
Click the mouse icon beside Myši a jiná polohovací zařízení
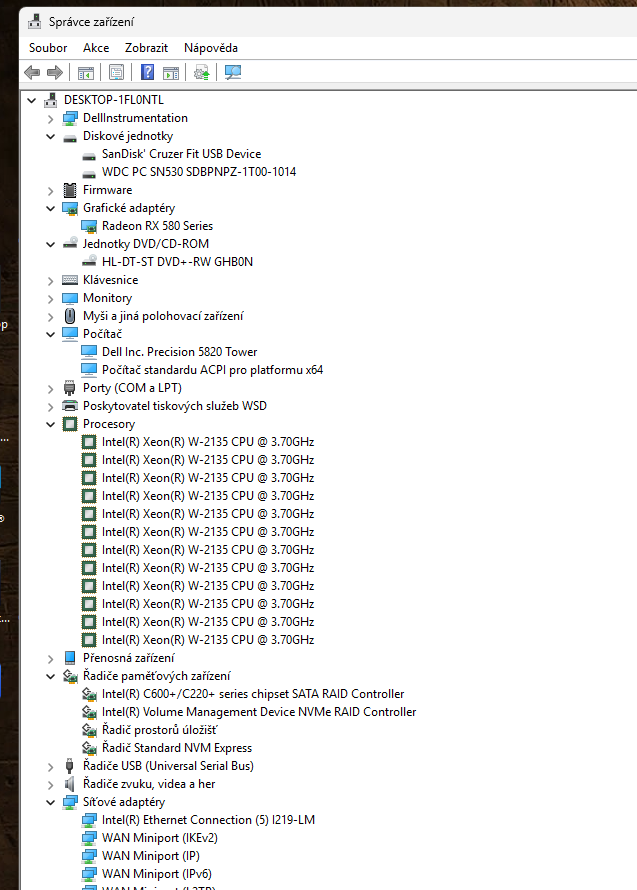tap(70, 316)
